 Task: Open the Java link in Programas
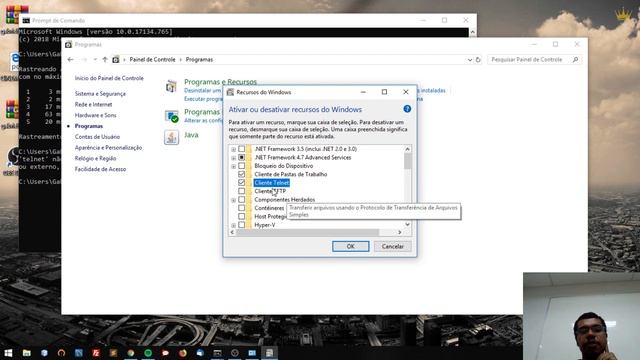[x=191, y=135]
